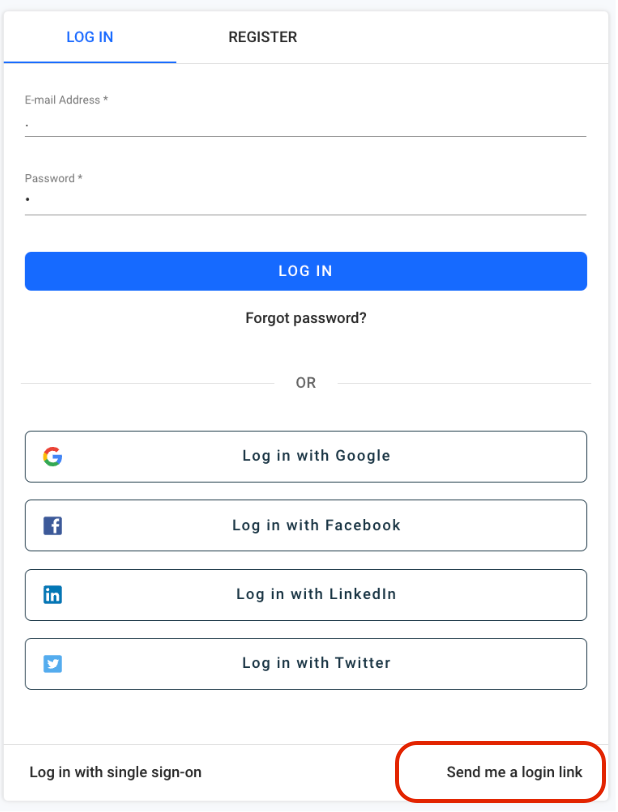Click the LinkedIn logo icon
Image resolution: width=618 pixels, height=812 pixels.
(52, 595)
